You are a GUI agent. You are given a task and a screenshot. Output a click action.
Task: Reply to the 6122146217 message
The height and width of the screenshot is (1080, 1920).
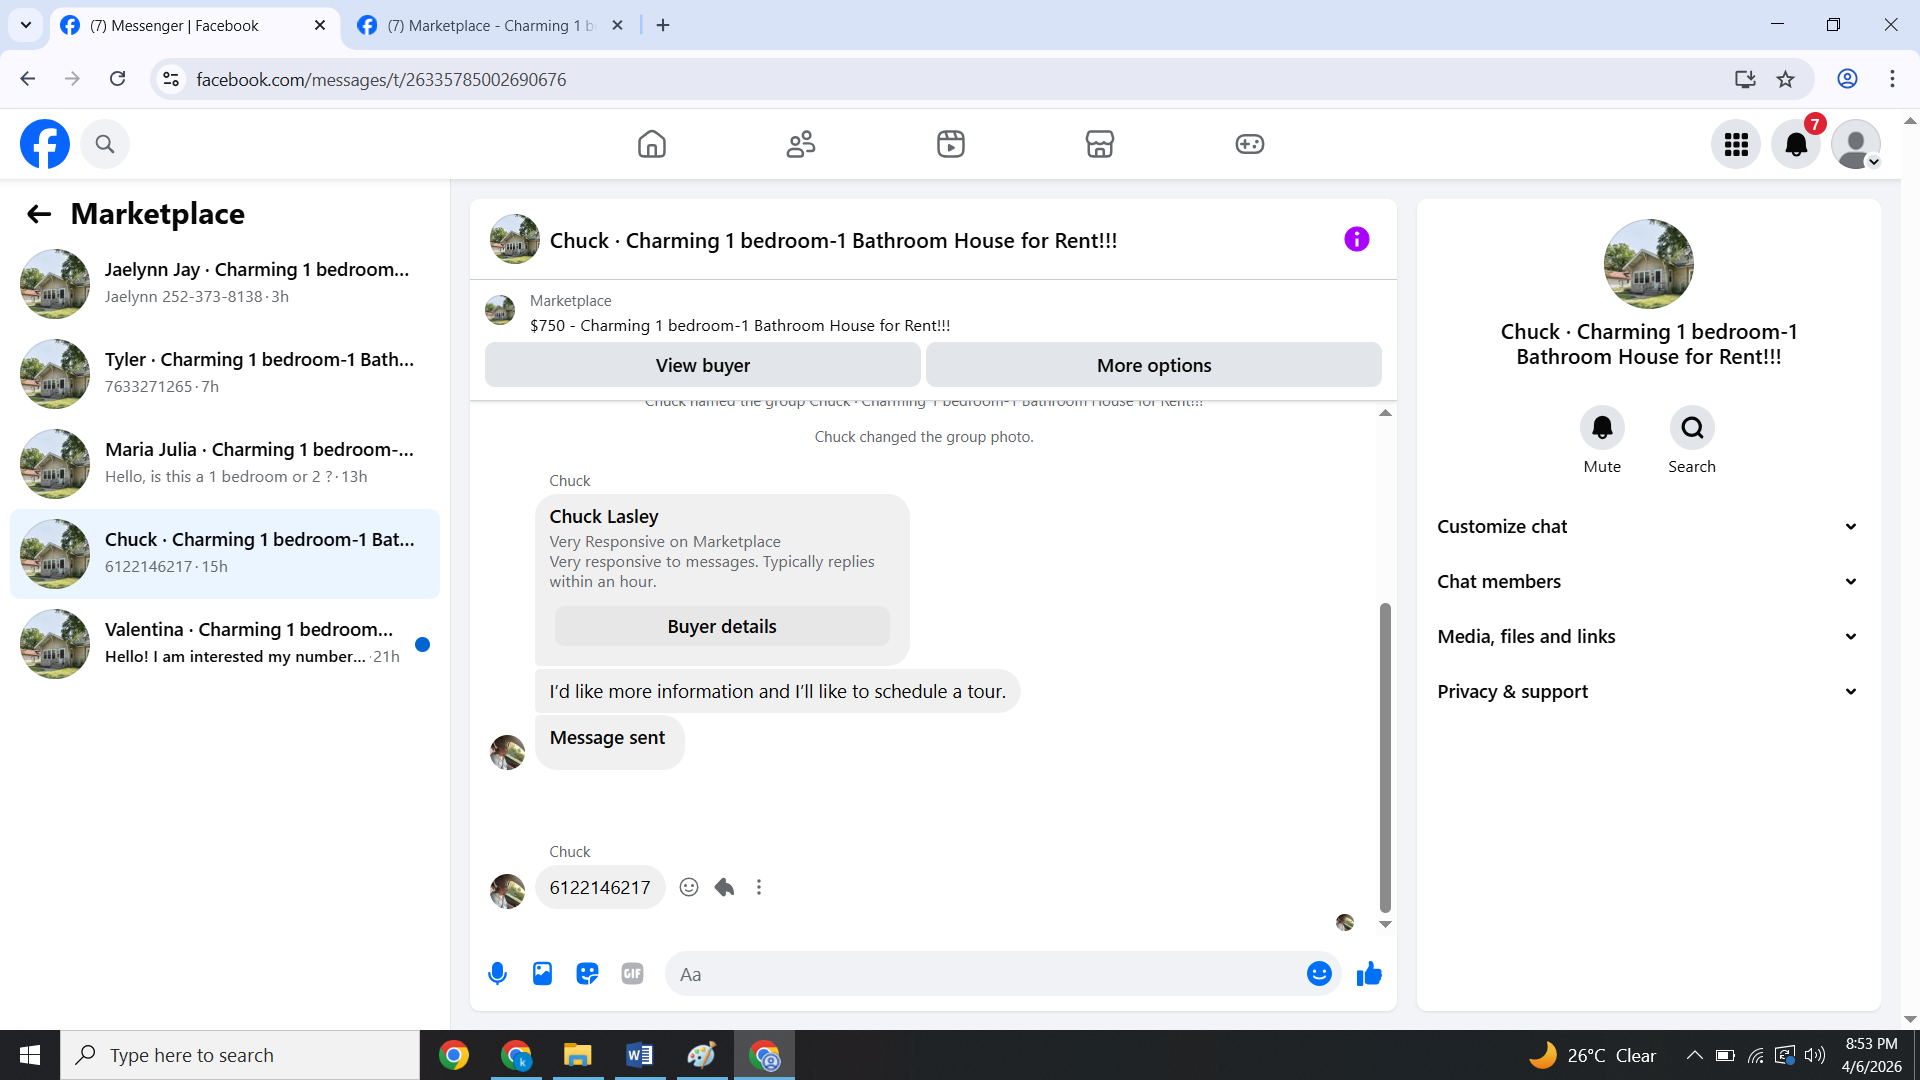click(x=724, y=887)
